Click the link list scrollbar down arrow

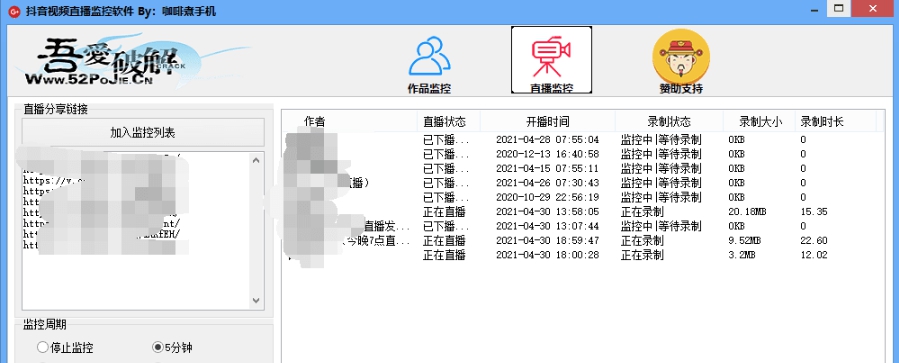coord(256,300)
